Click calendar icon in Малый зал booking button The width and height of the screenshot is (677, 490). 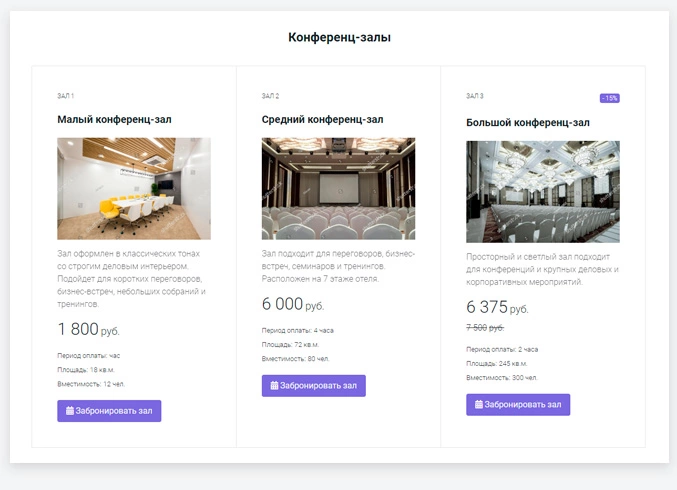[70, 411]
